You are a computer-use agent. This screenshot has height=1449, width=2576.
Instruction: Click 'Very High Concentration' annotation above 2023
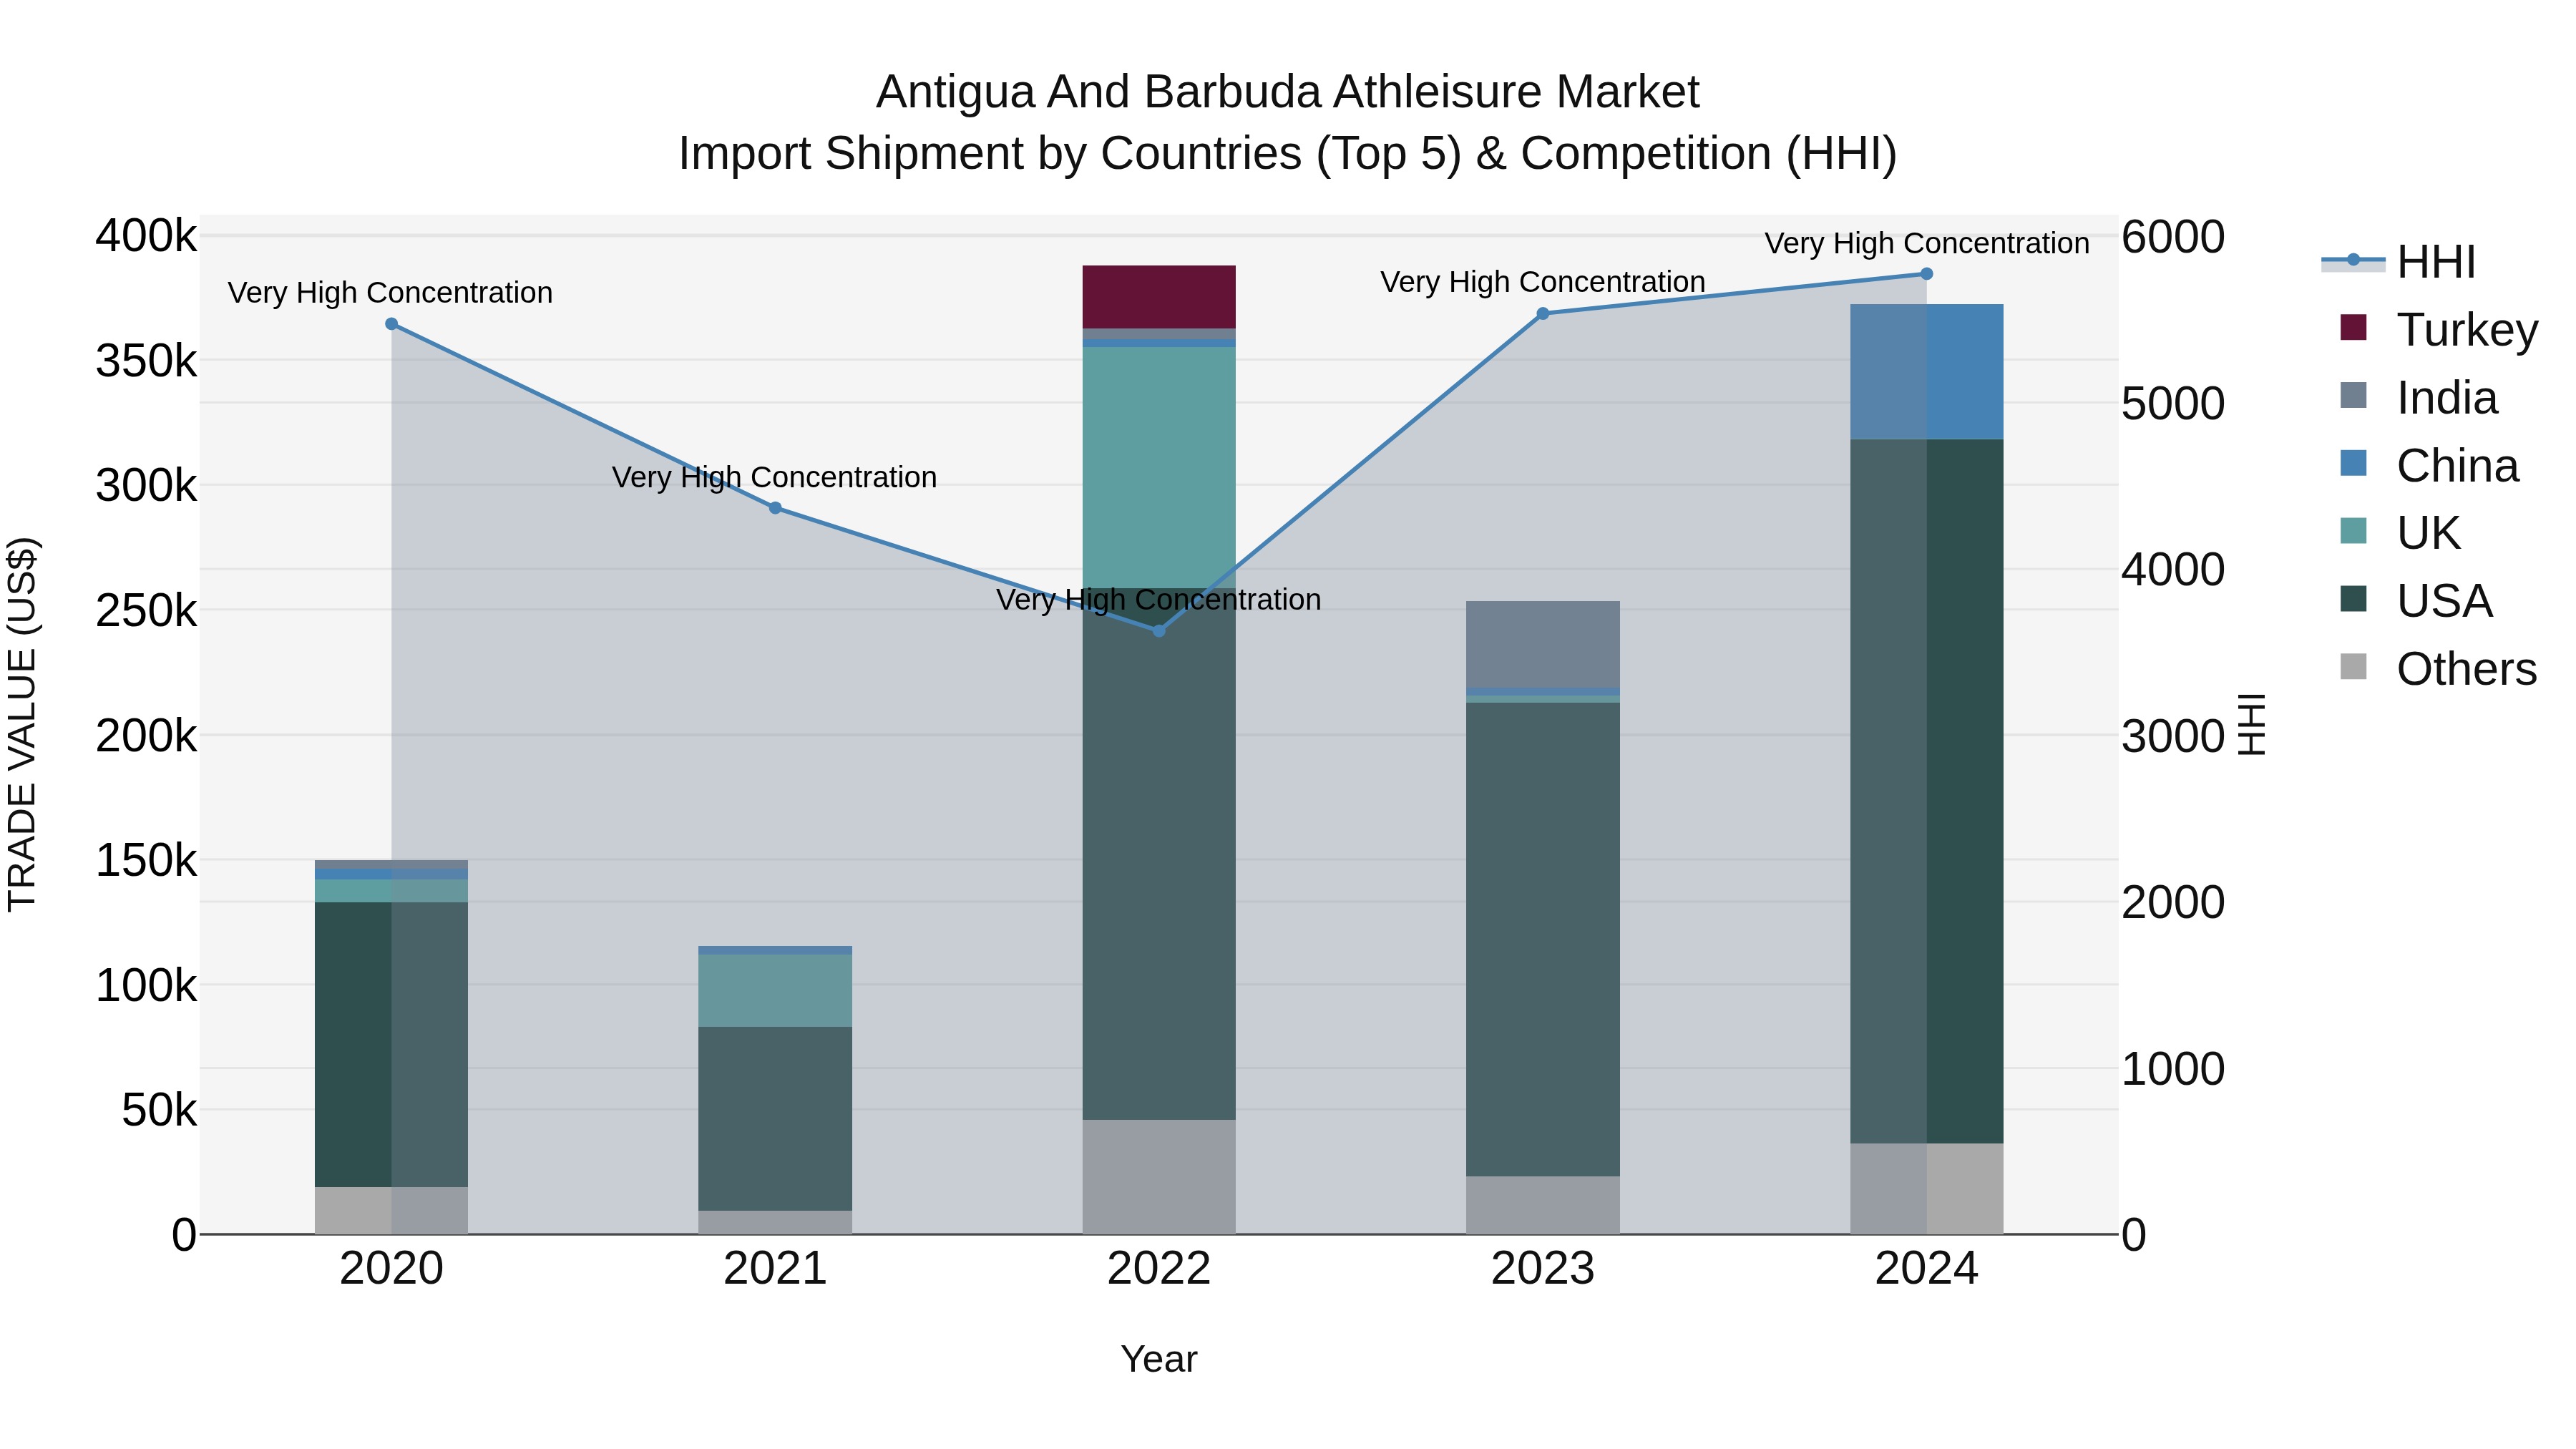point(1543,282)
